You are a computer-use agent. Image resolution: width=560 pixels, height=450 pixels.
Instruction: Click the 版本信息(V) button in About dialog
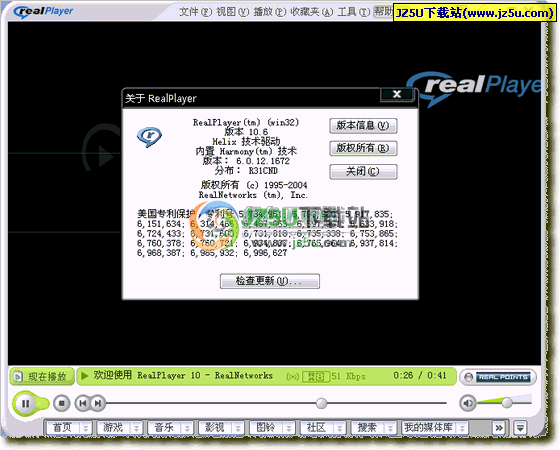point(363,126)
